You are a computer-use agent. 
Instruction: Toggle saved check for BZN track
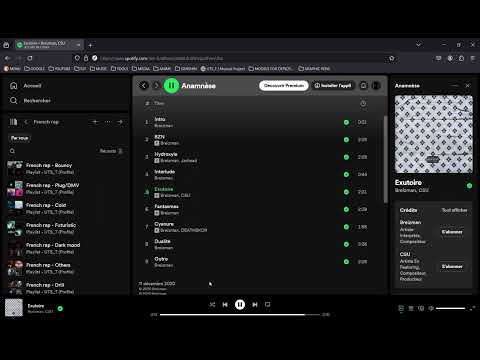tap(346, 140)
